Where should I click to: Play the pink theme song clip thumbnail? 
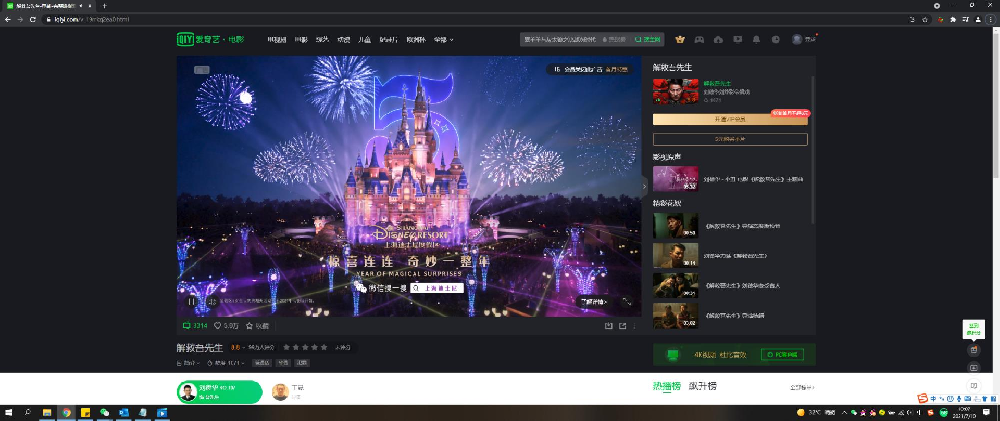pos(675,179)
